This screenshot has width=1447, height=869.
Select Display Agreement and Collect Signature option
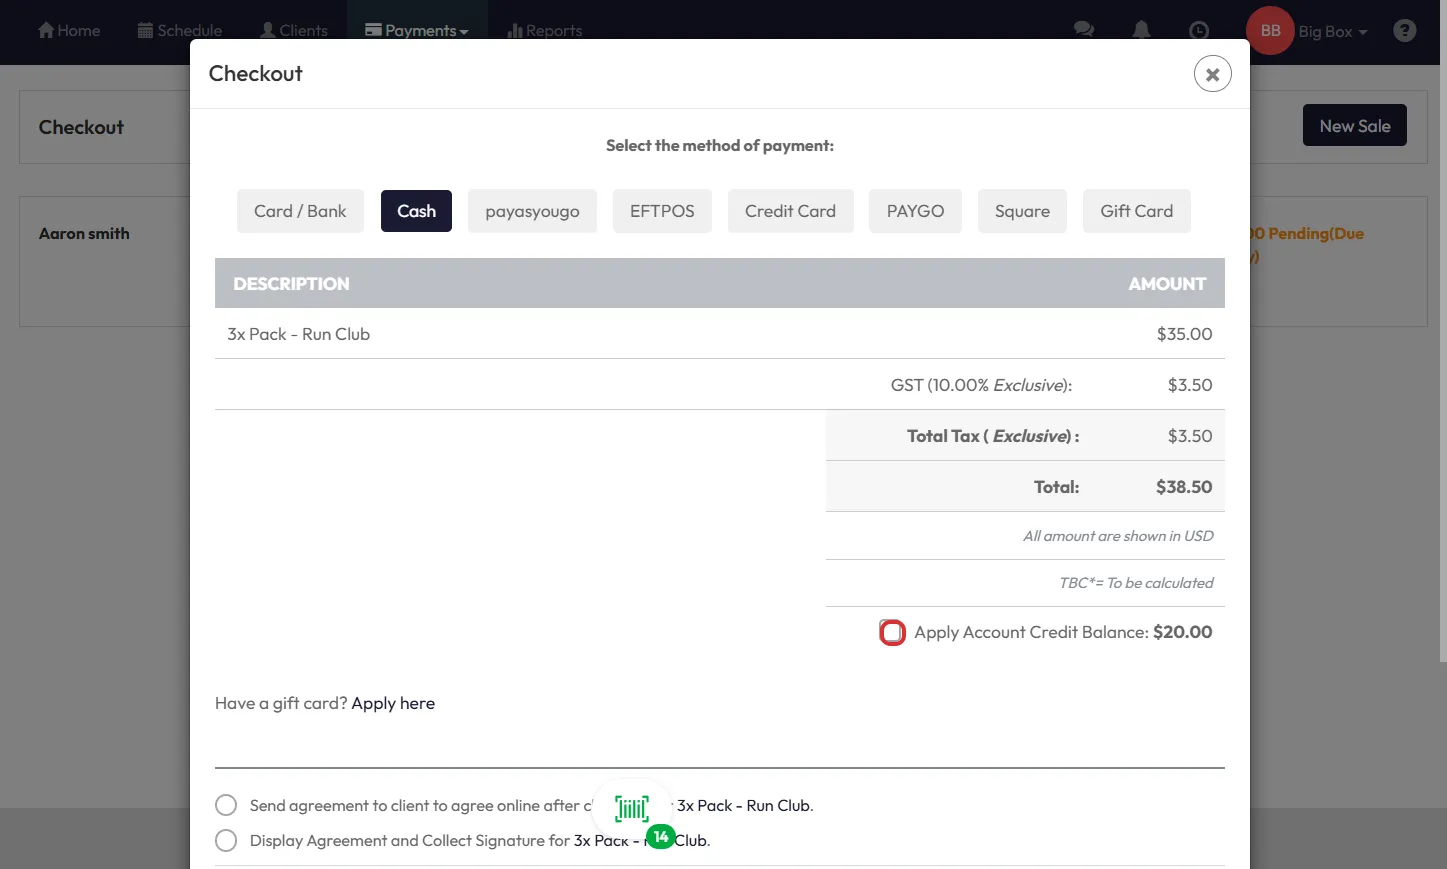coord(226,841)
